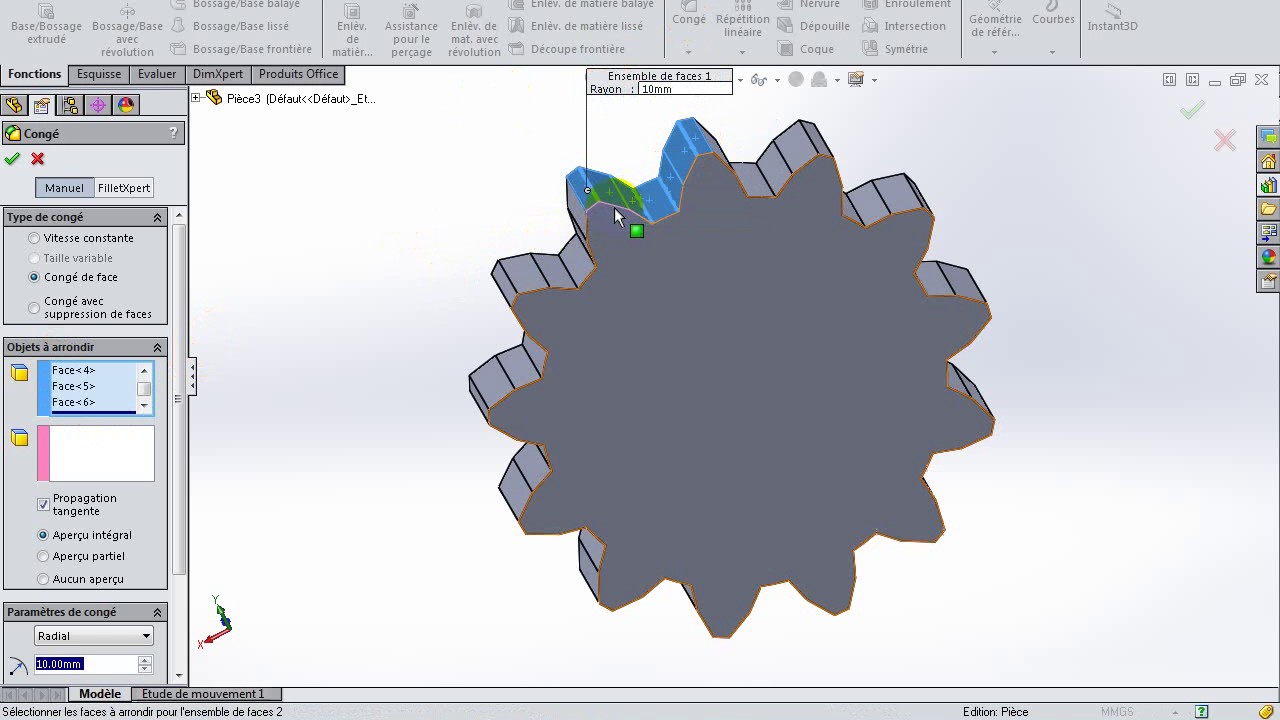This screenshot has width=1280, height=720.
Task: Open the ConfigurationManager tab icon
Action: (69, 105)
